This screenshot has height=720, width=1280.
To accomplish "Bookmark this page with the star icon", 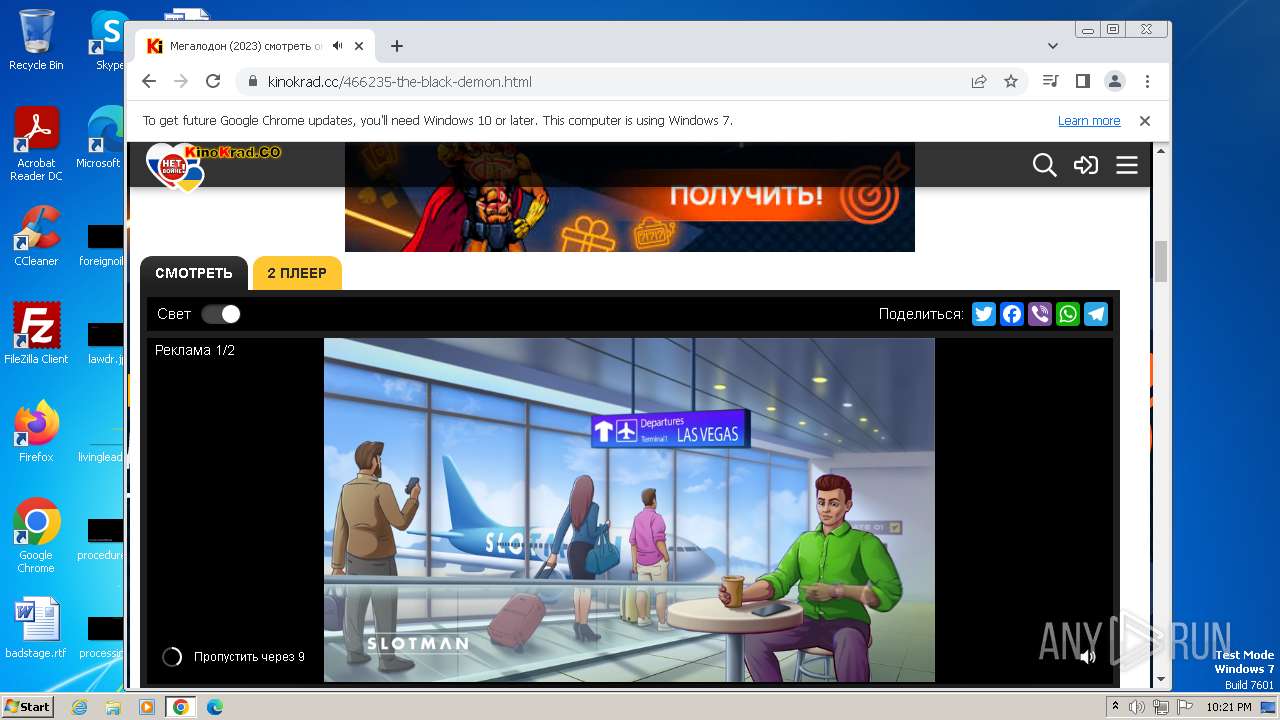I will tap(1011, 81).
